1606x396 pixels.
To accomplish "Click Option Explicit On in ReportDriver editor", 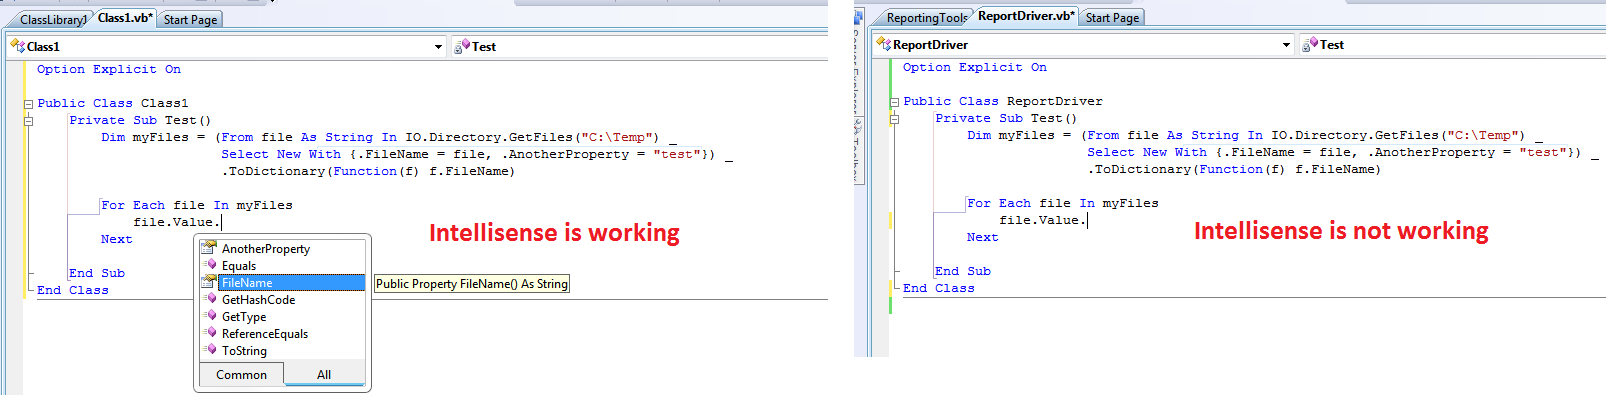I will (x=975, y=68).
